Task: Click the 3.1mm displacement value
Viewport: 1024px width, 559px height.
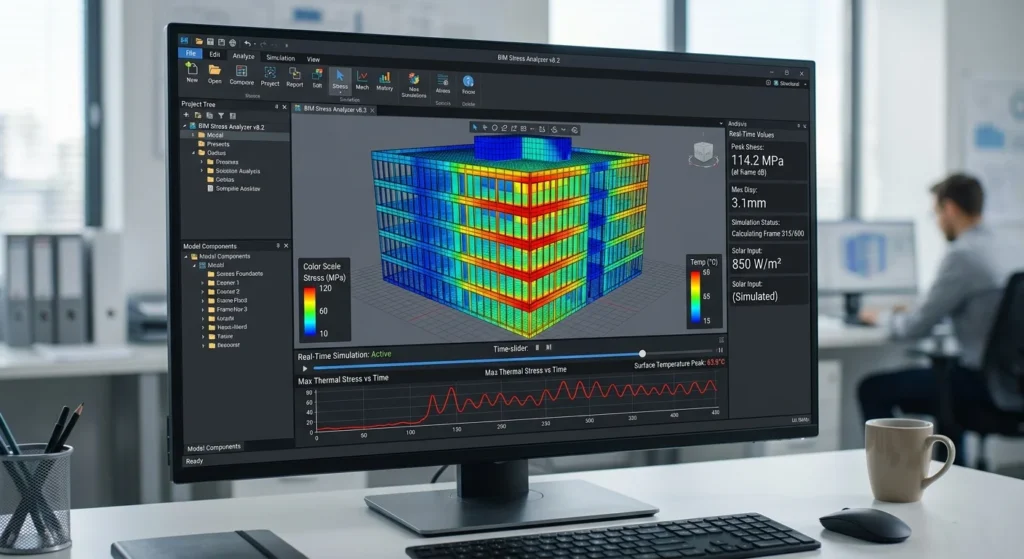Action: [x=748, y=203]
